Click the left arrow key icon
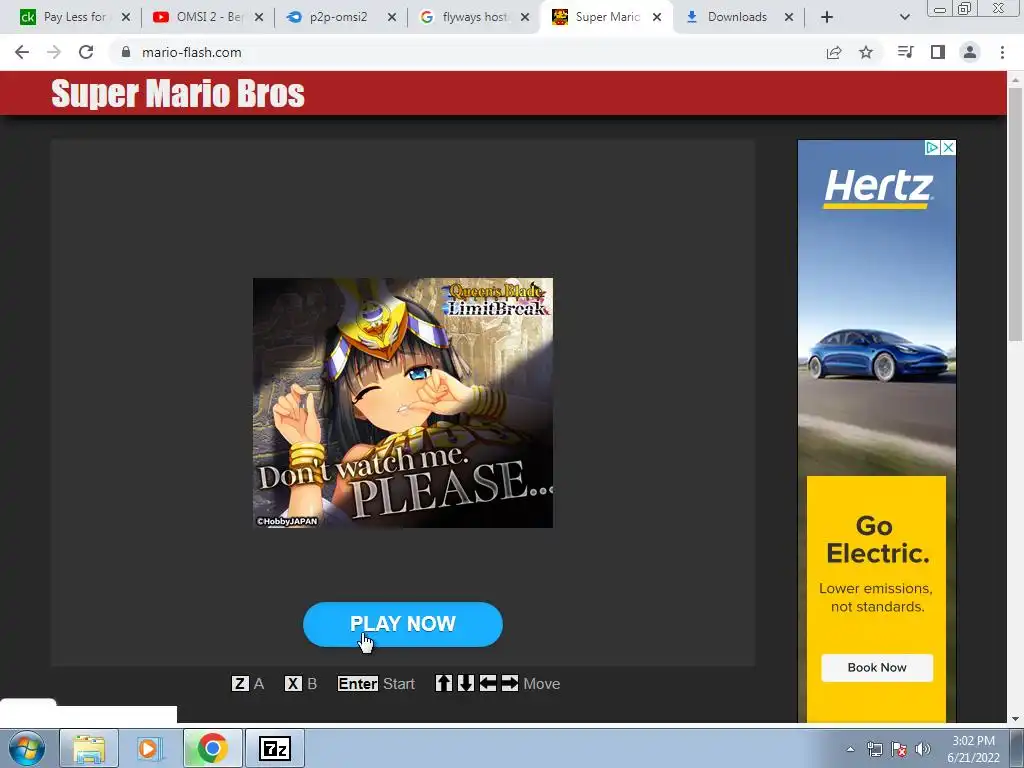 point(488,684)
